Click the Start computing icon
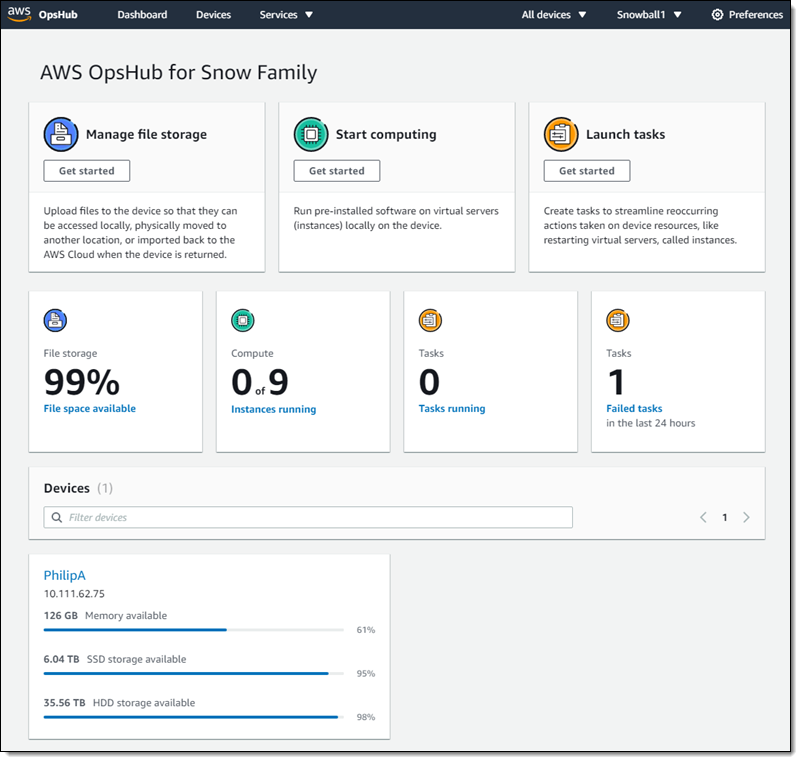The width and height of the screenshot is (801, 762). [x=309, y=134]
